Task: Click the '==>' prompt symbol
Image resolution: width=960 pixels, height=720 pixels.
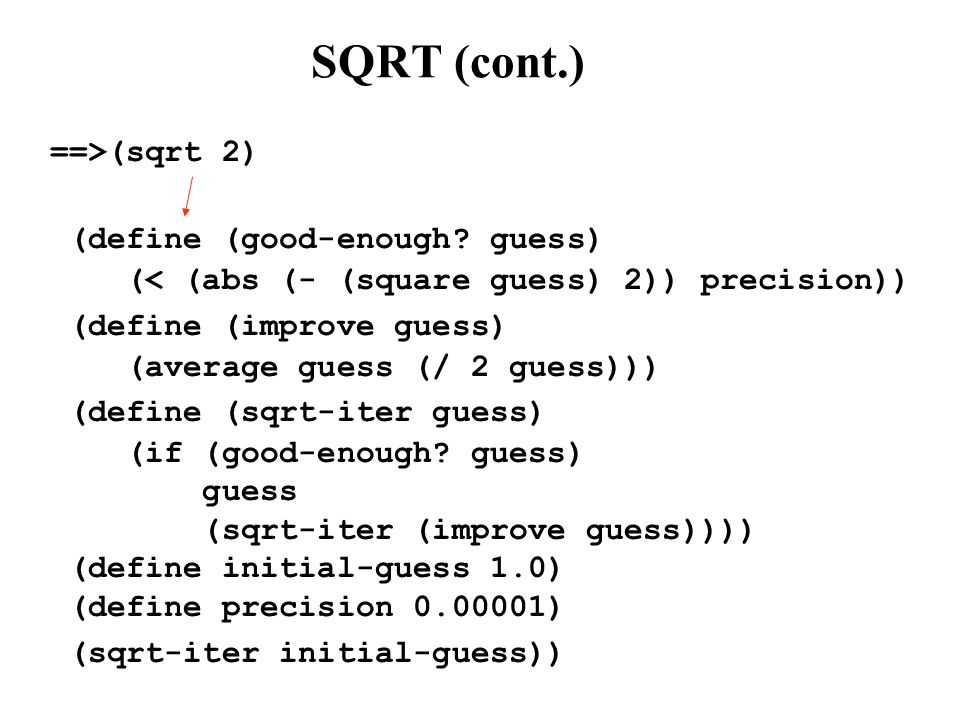Action: [78, 151]
